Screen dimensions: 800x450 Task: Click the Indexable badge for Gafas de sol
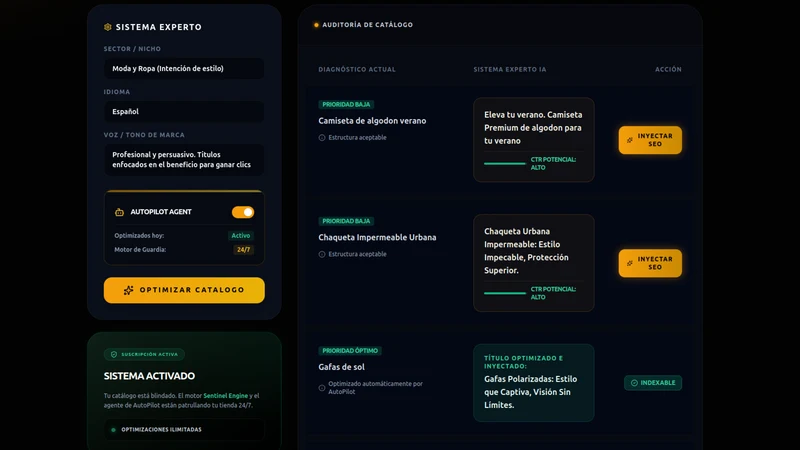(653, 383)
